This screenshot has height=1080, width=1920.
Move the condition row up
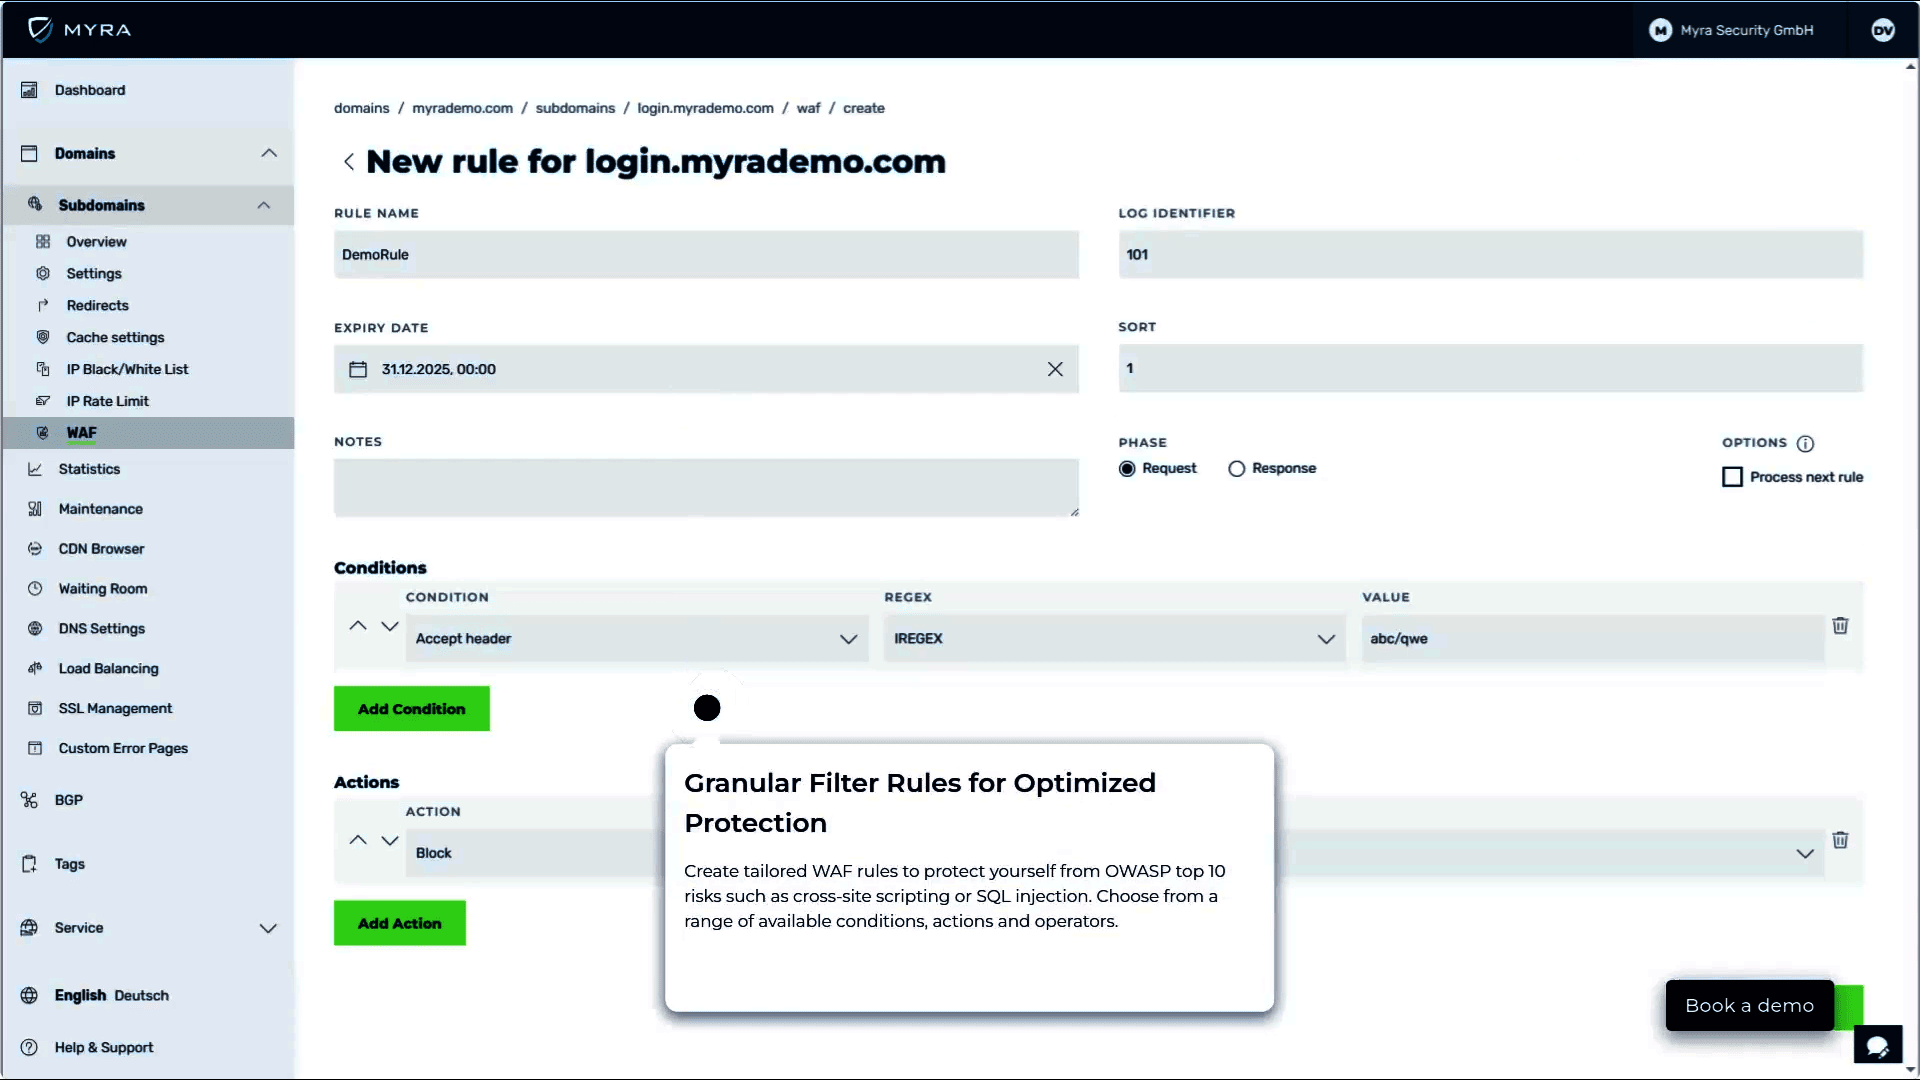[358, 626]
